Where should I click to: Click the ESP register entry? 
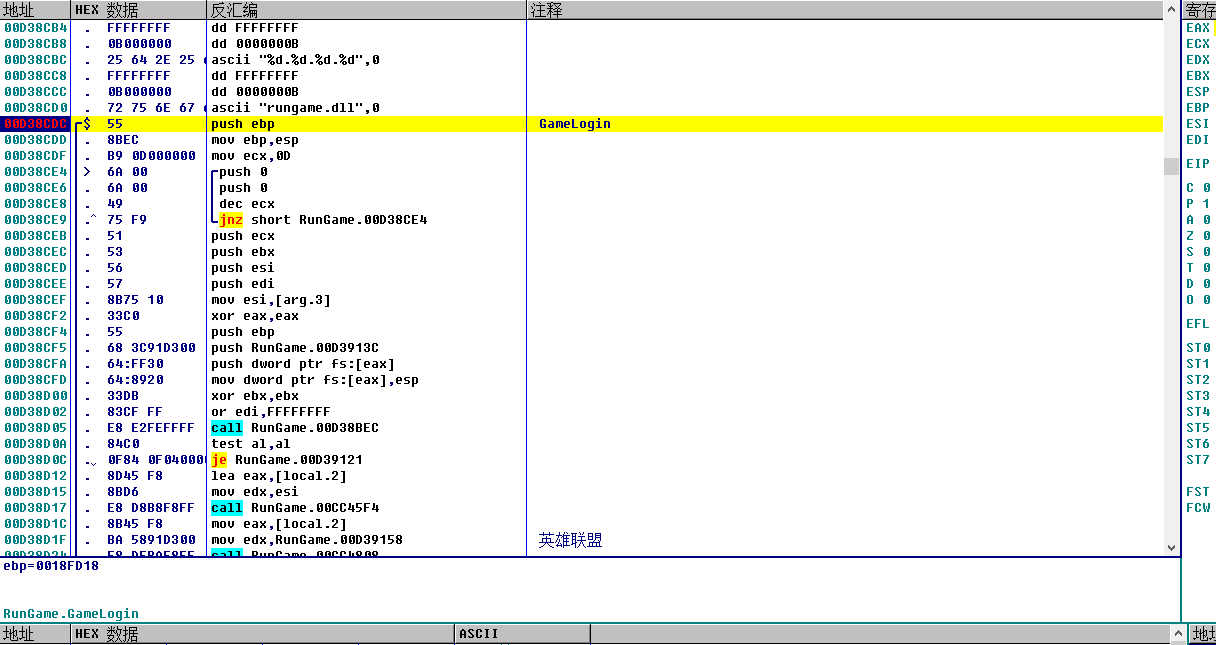(1198, 92)
